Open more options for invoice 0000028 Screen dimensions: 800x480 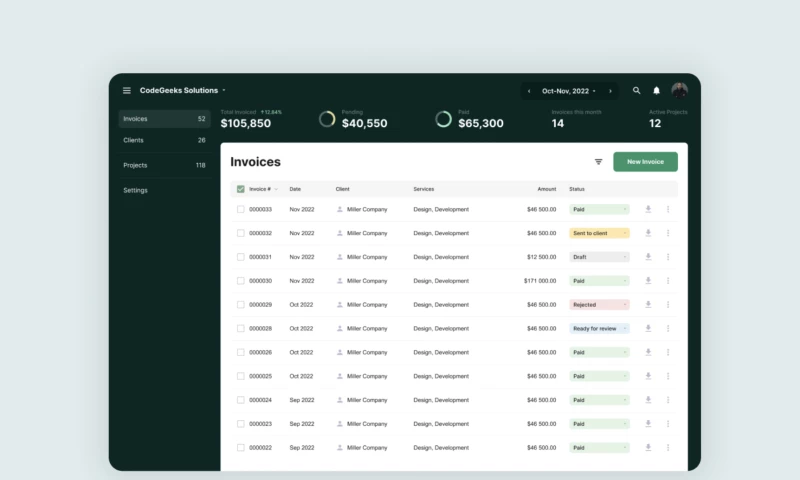(x=668, y=329)
